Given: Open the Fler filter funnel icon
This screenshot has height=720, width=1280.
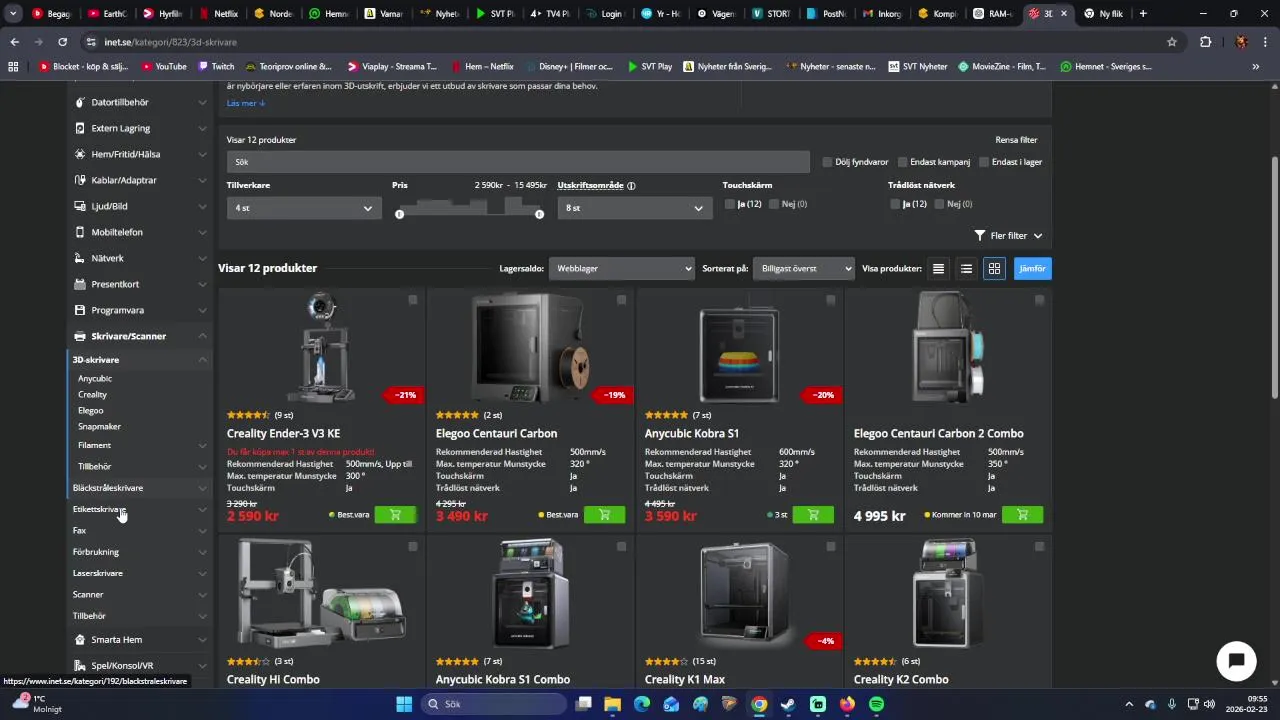Looking at the screenshot, I should click(x=980, y=236).
